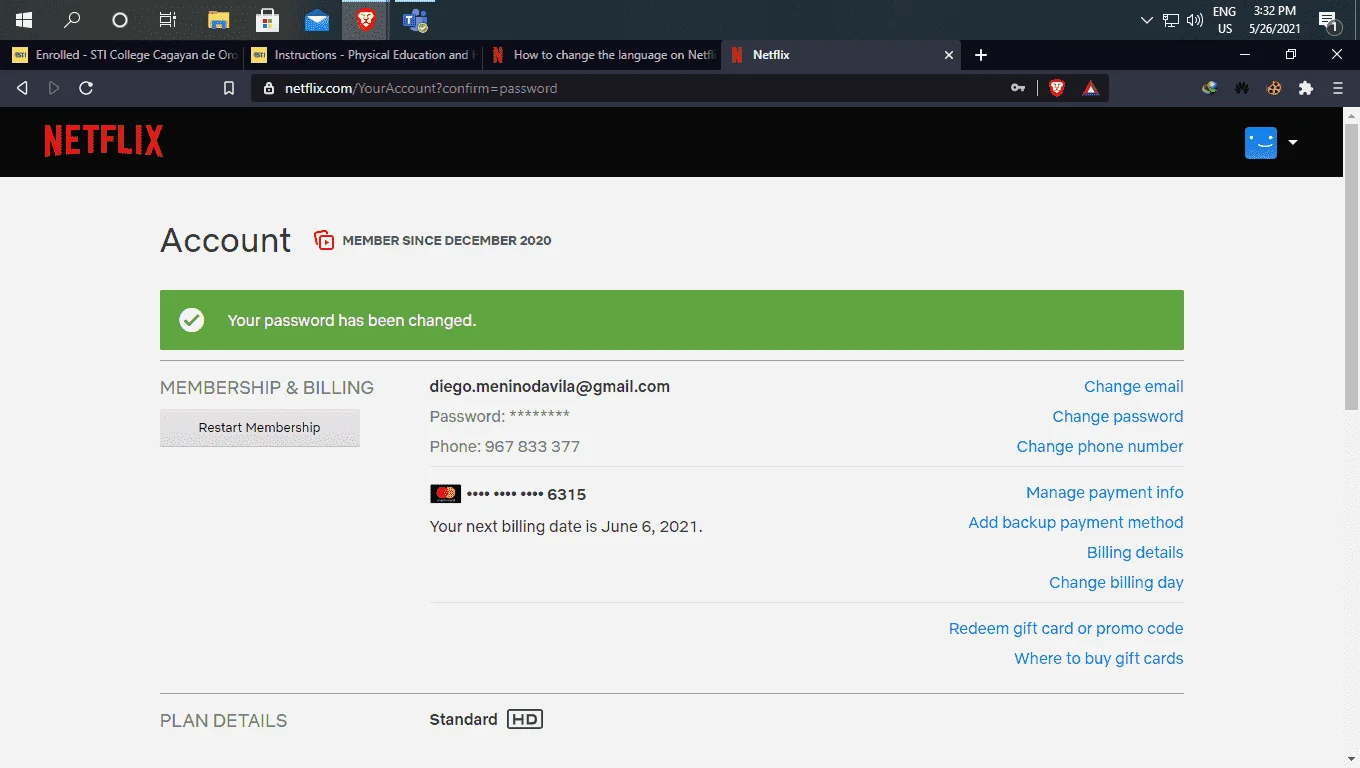
Task: Click the network status tray icon
Action: [1171, 20]
